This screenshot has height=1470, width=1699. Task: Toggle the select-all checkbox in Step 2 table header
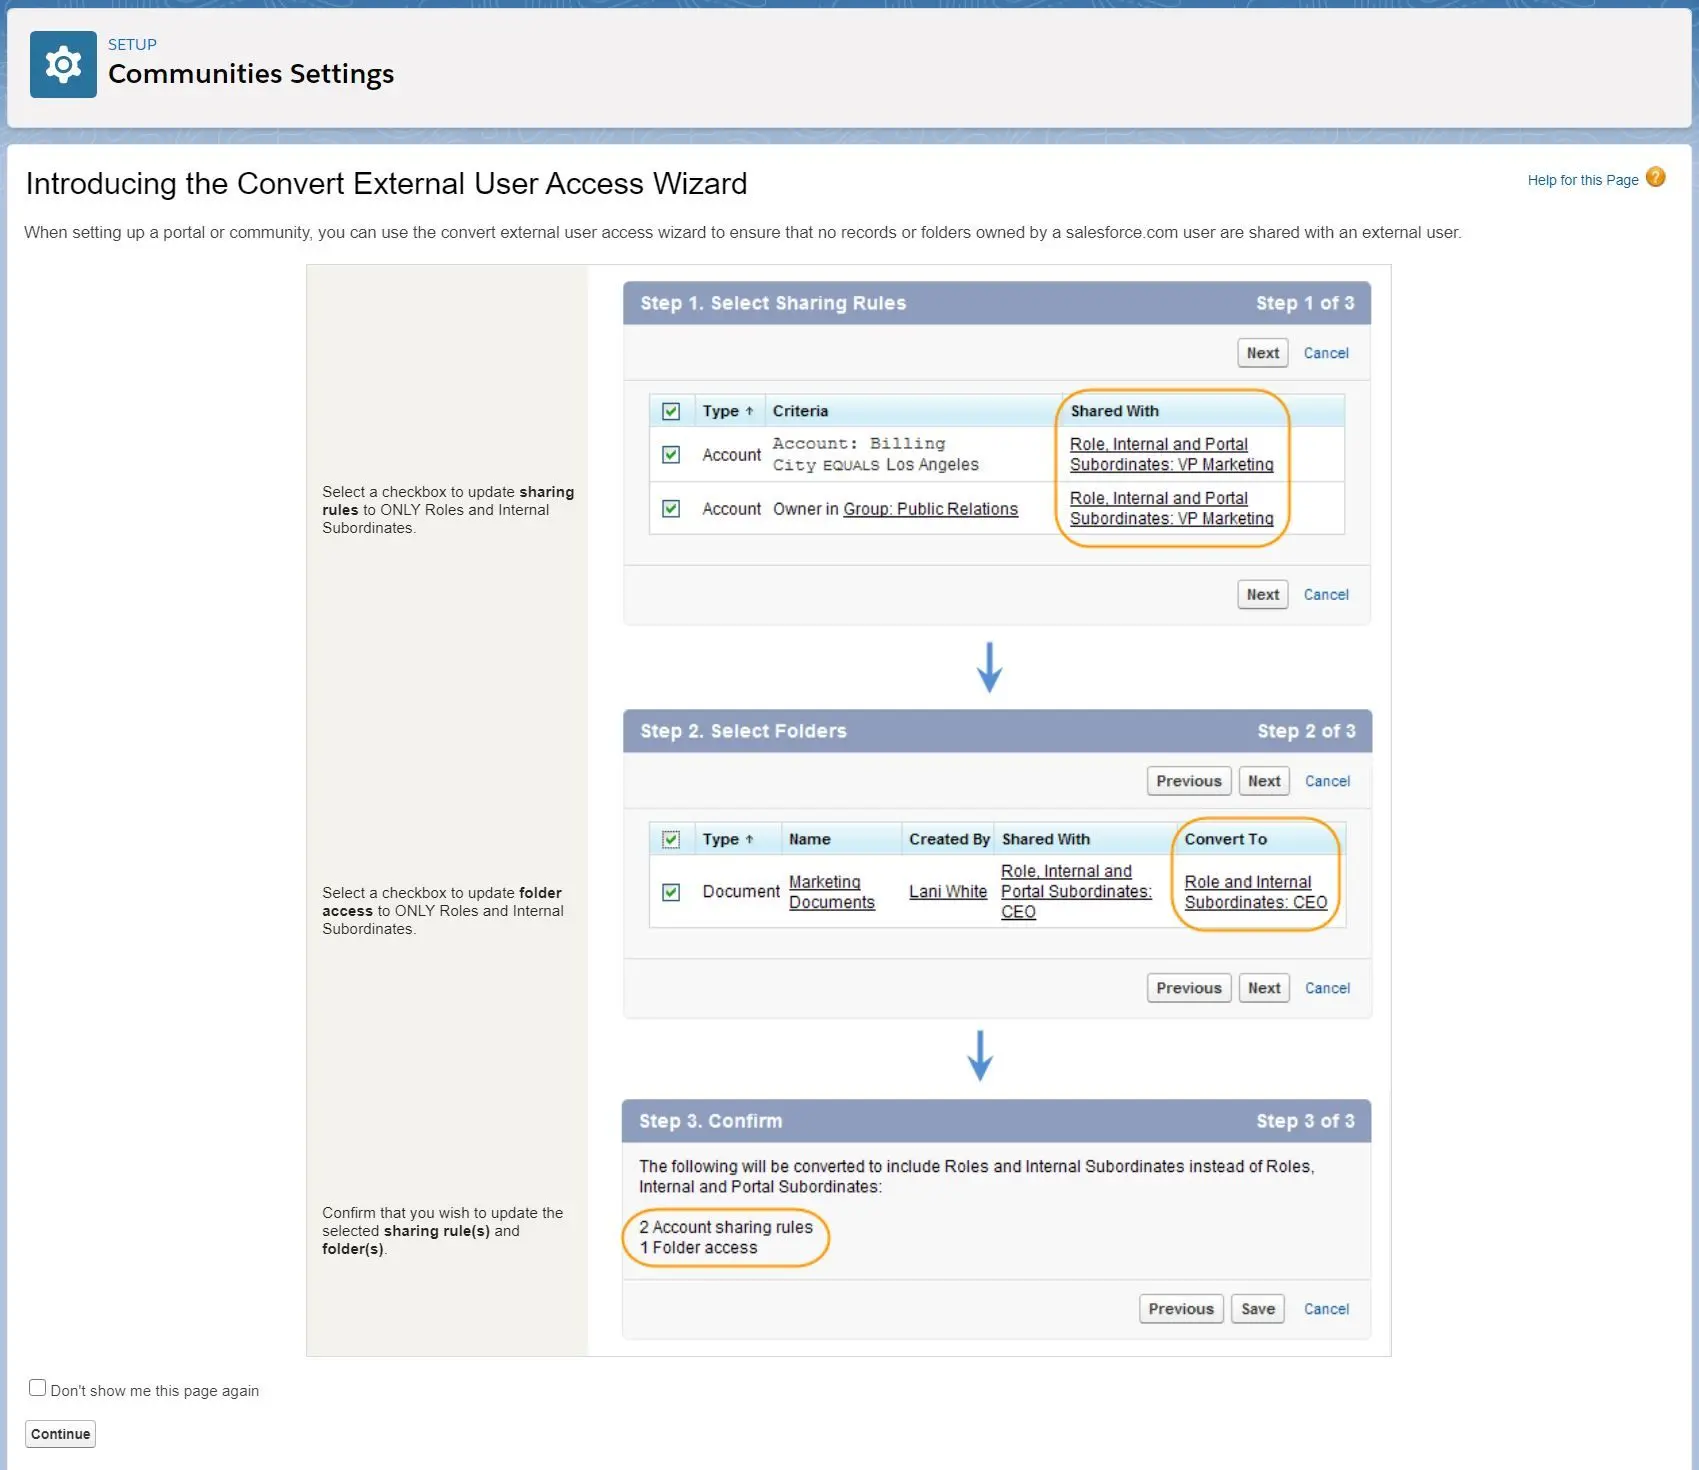(671, 839)
